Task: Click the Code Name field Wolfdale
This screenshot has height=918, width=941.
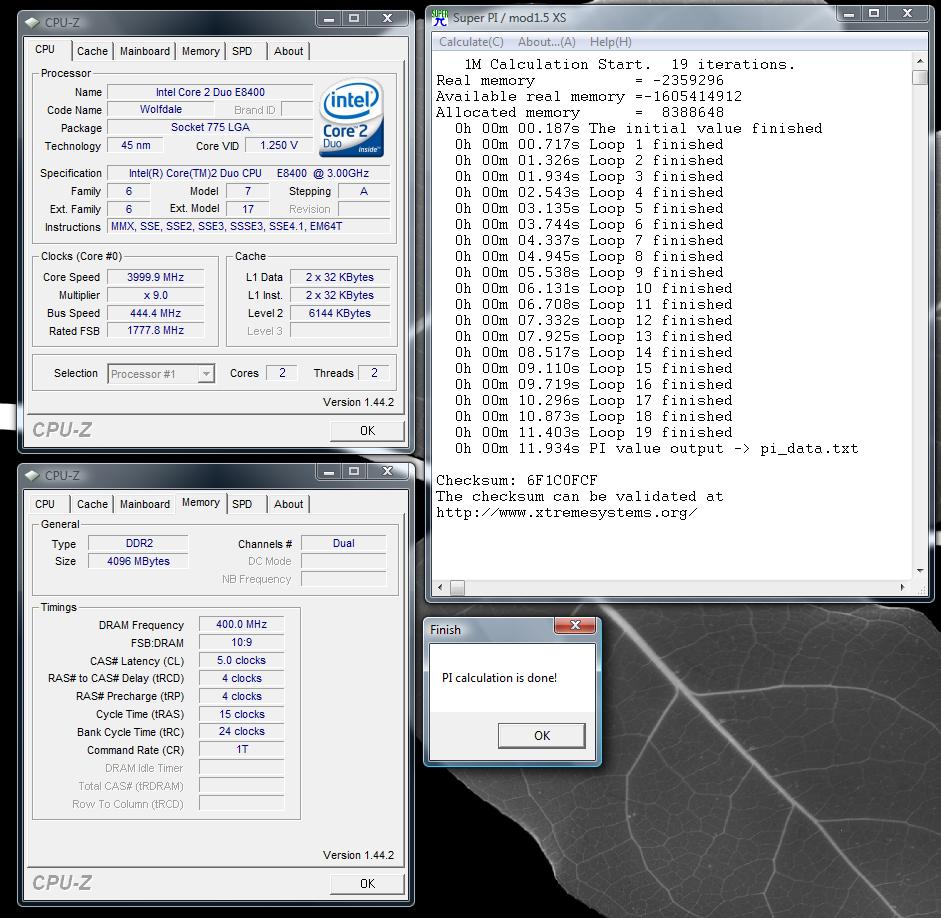Action: point(161,110)
